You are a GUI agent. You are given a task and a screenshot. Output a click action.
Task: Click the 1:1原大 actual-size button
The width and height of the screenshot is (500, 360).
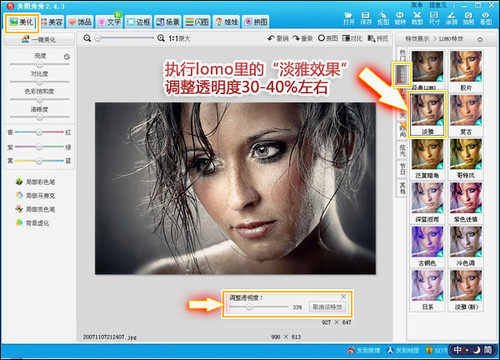tap(179, 38)
